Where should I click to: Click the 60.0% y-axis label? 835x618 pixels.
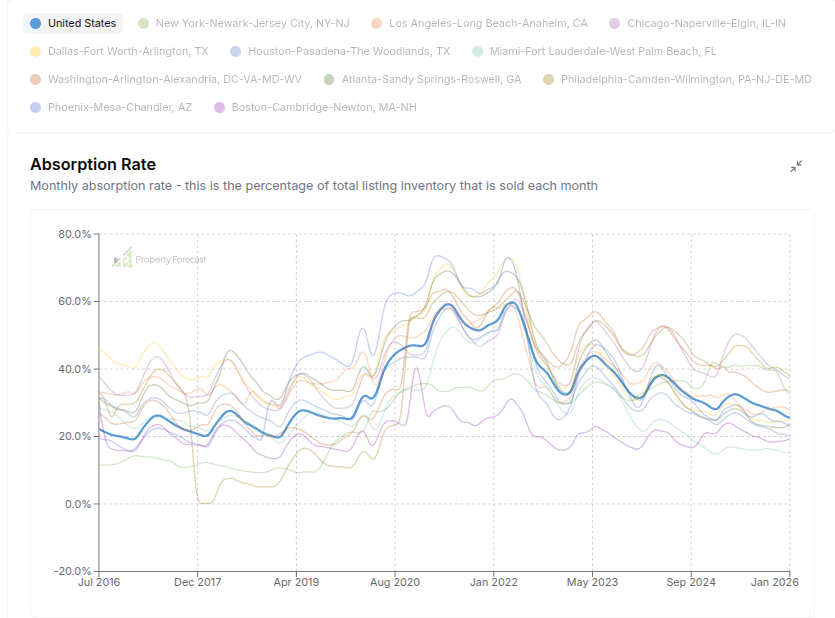coord(75,301)
